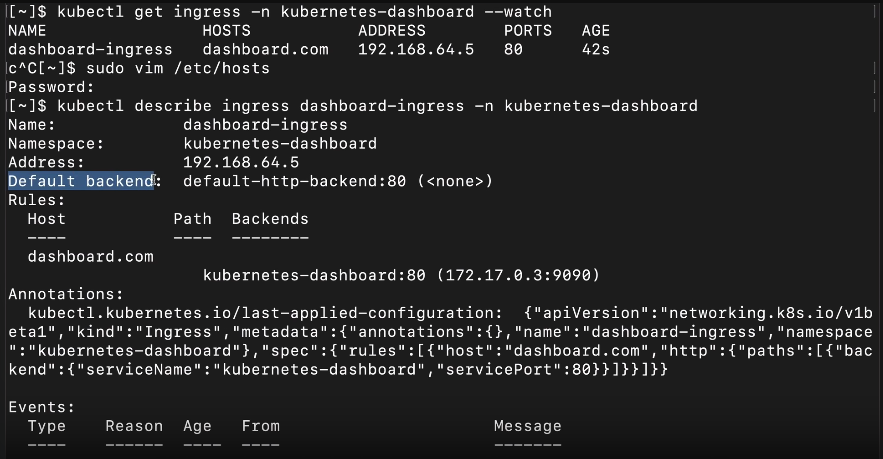
Task: Click the 'dashboard.com' host under Rules
Action: tap(91, 257)
